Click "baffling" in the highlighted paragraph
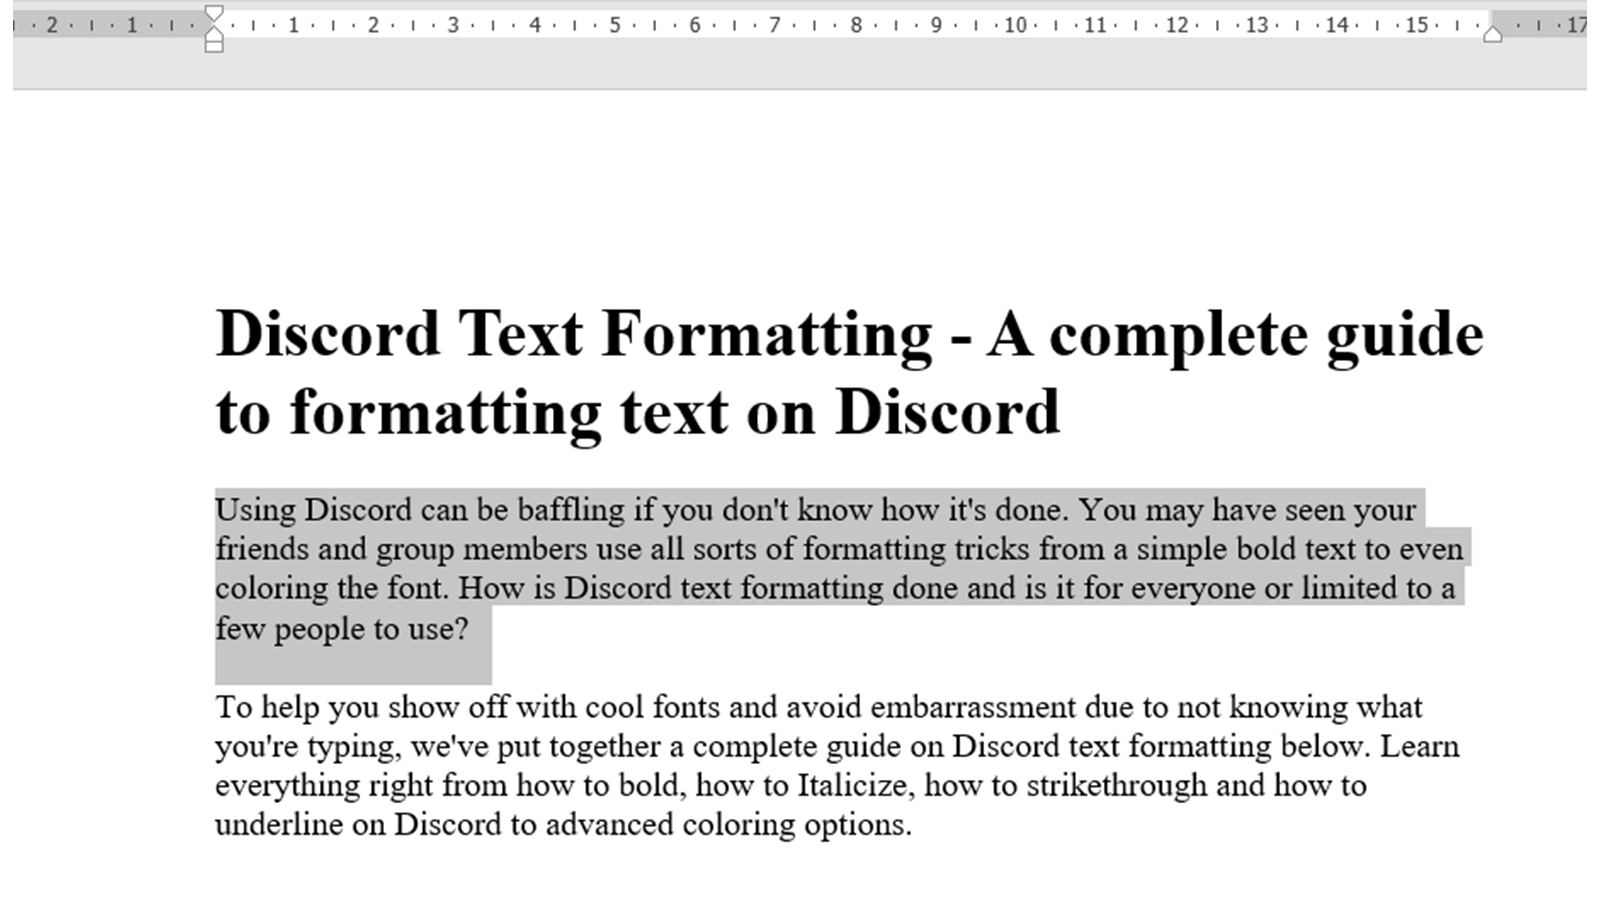 point(570,510)
